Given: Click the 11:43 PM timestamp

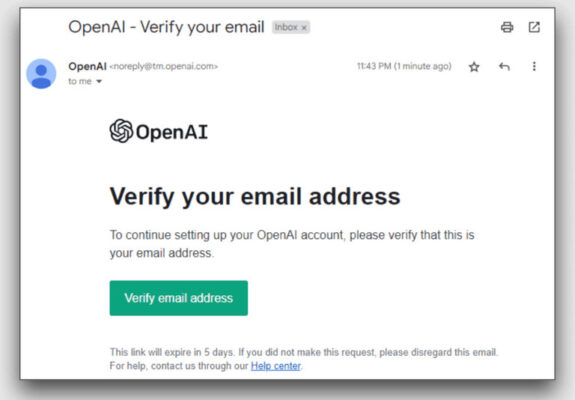Looking at the screenshot, I should [404, 66].
